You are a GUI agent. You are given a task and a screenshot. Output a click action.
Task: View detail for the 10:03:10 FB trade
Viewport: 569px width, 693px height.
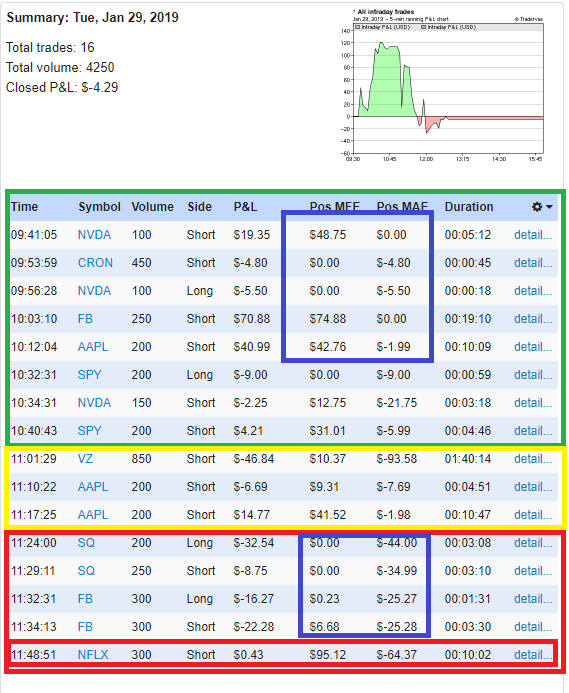click(533, 319)
